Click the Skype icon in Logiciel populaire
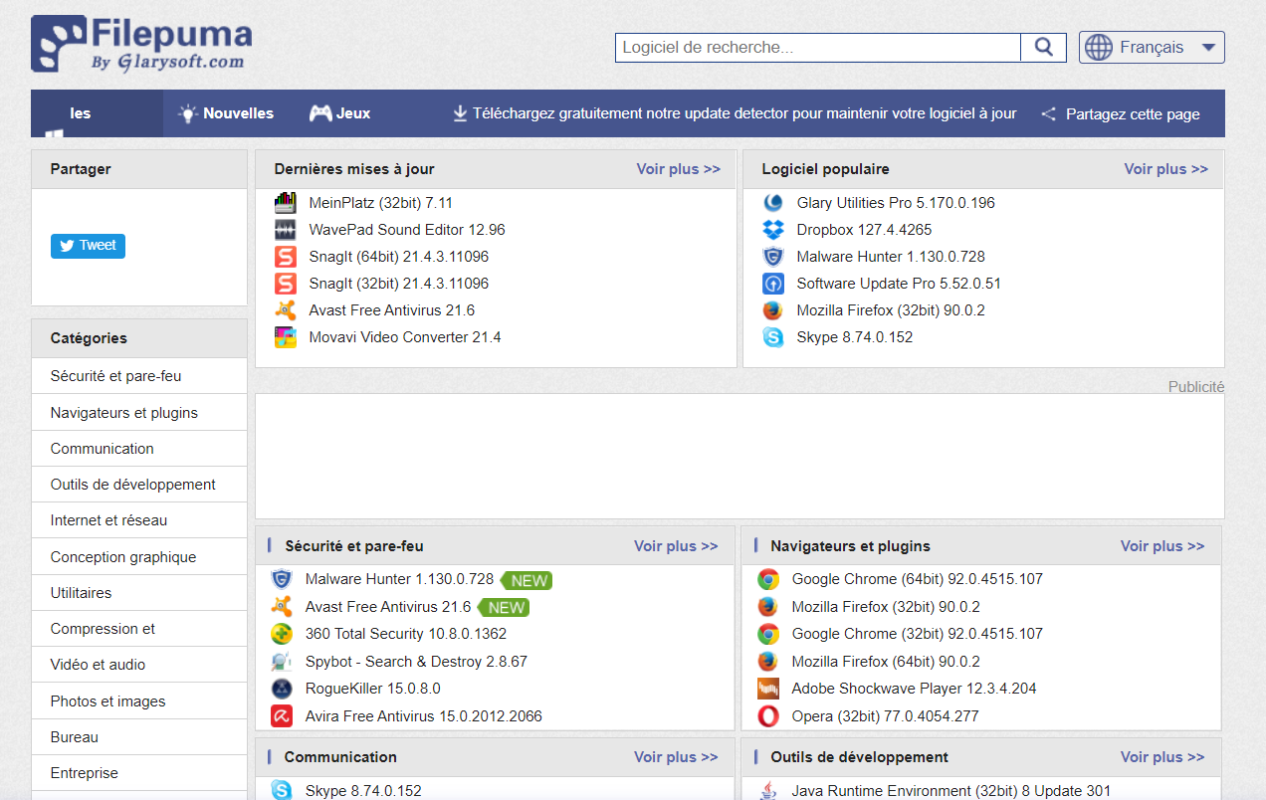This screenshot has height=800, width=1266. click(773, 337)
